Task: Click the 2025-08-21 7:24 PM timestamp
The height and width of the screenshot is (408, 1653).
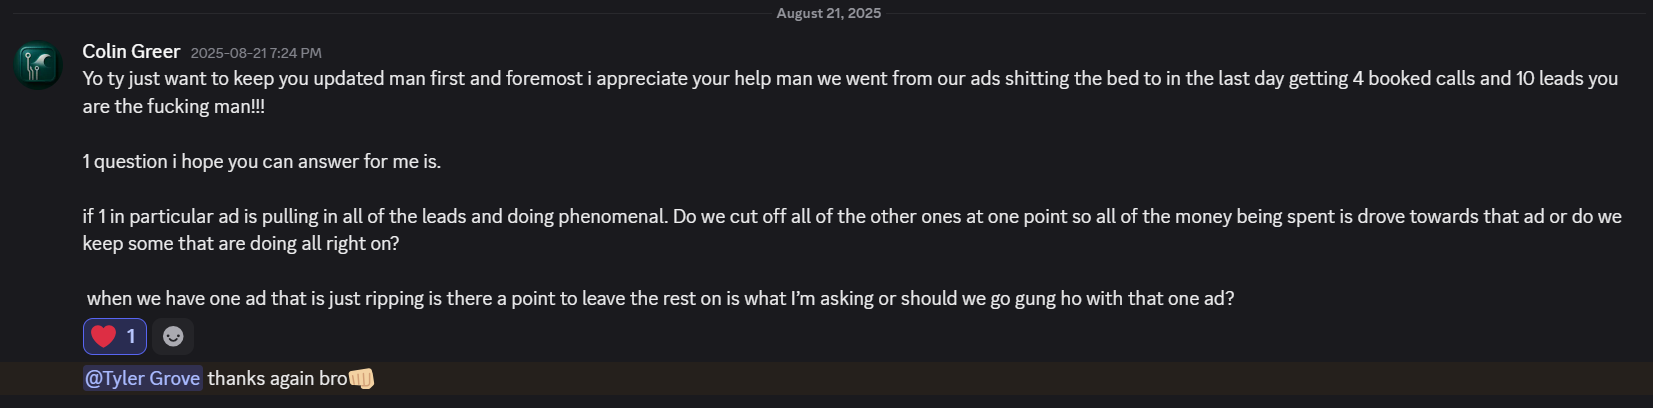Action: (x=256, y=53)
